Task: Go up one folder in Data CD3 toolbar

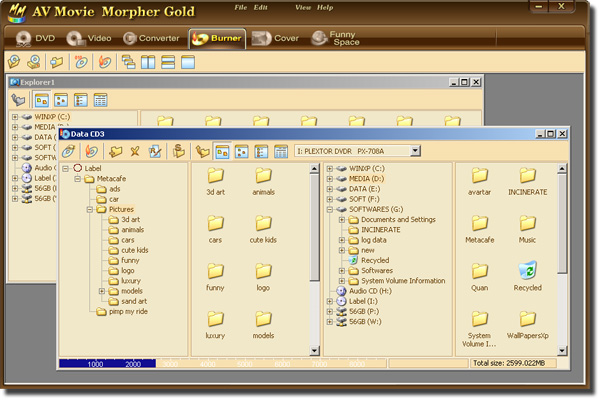Action: [202, 151]
